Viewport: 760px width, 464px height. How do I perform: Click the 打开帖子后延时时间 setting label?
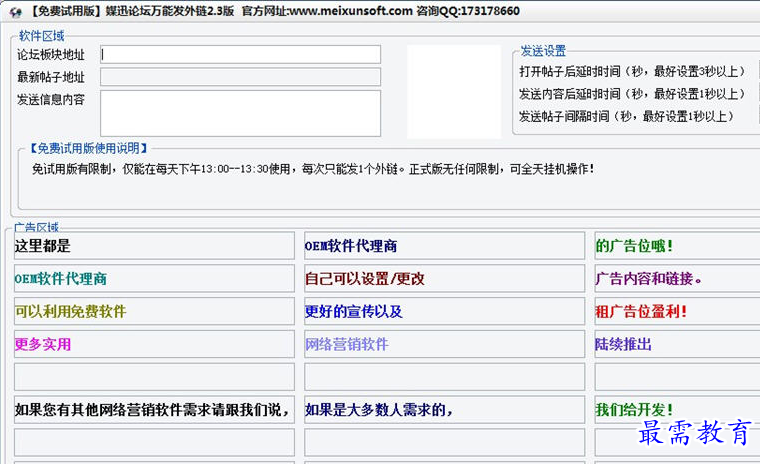coord(632,72)
